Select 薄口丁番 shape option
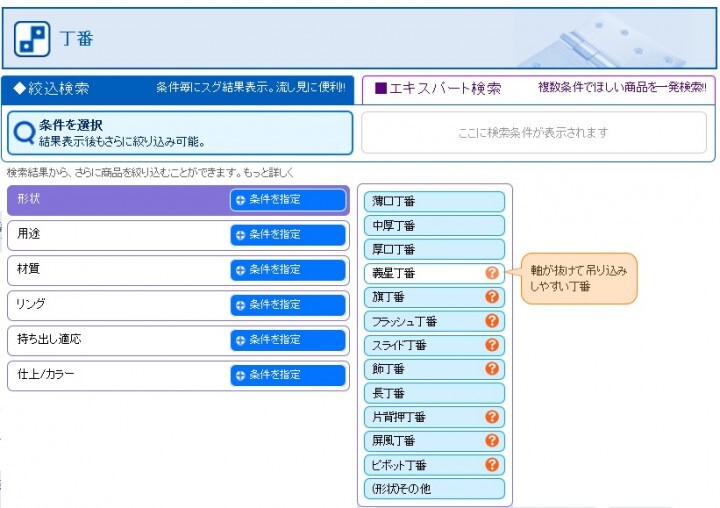 [434, 201]
